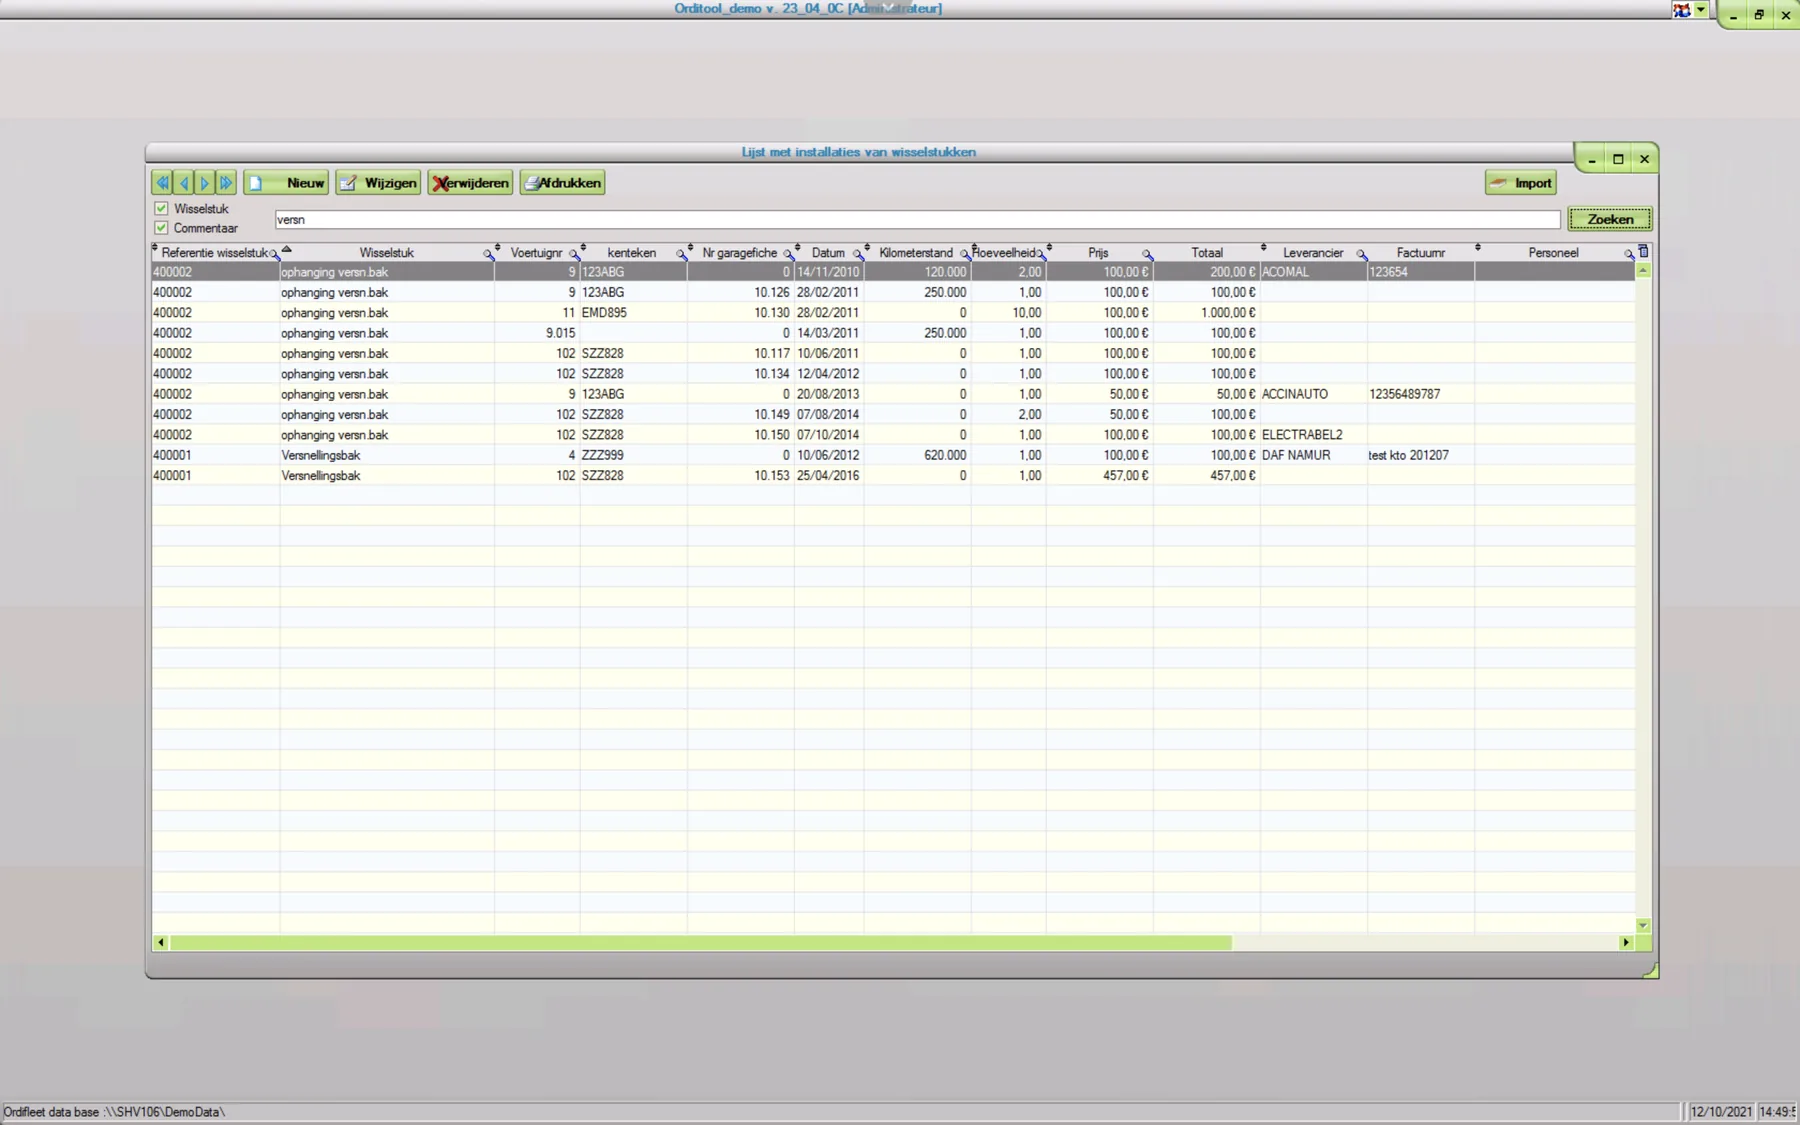Jump to the last record arrow
This screenshot has width=1800, height=1125.
[x=227, y=183]
